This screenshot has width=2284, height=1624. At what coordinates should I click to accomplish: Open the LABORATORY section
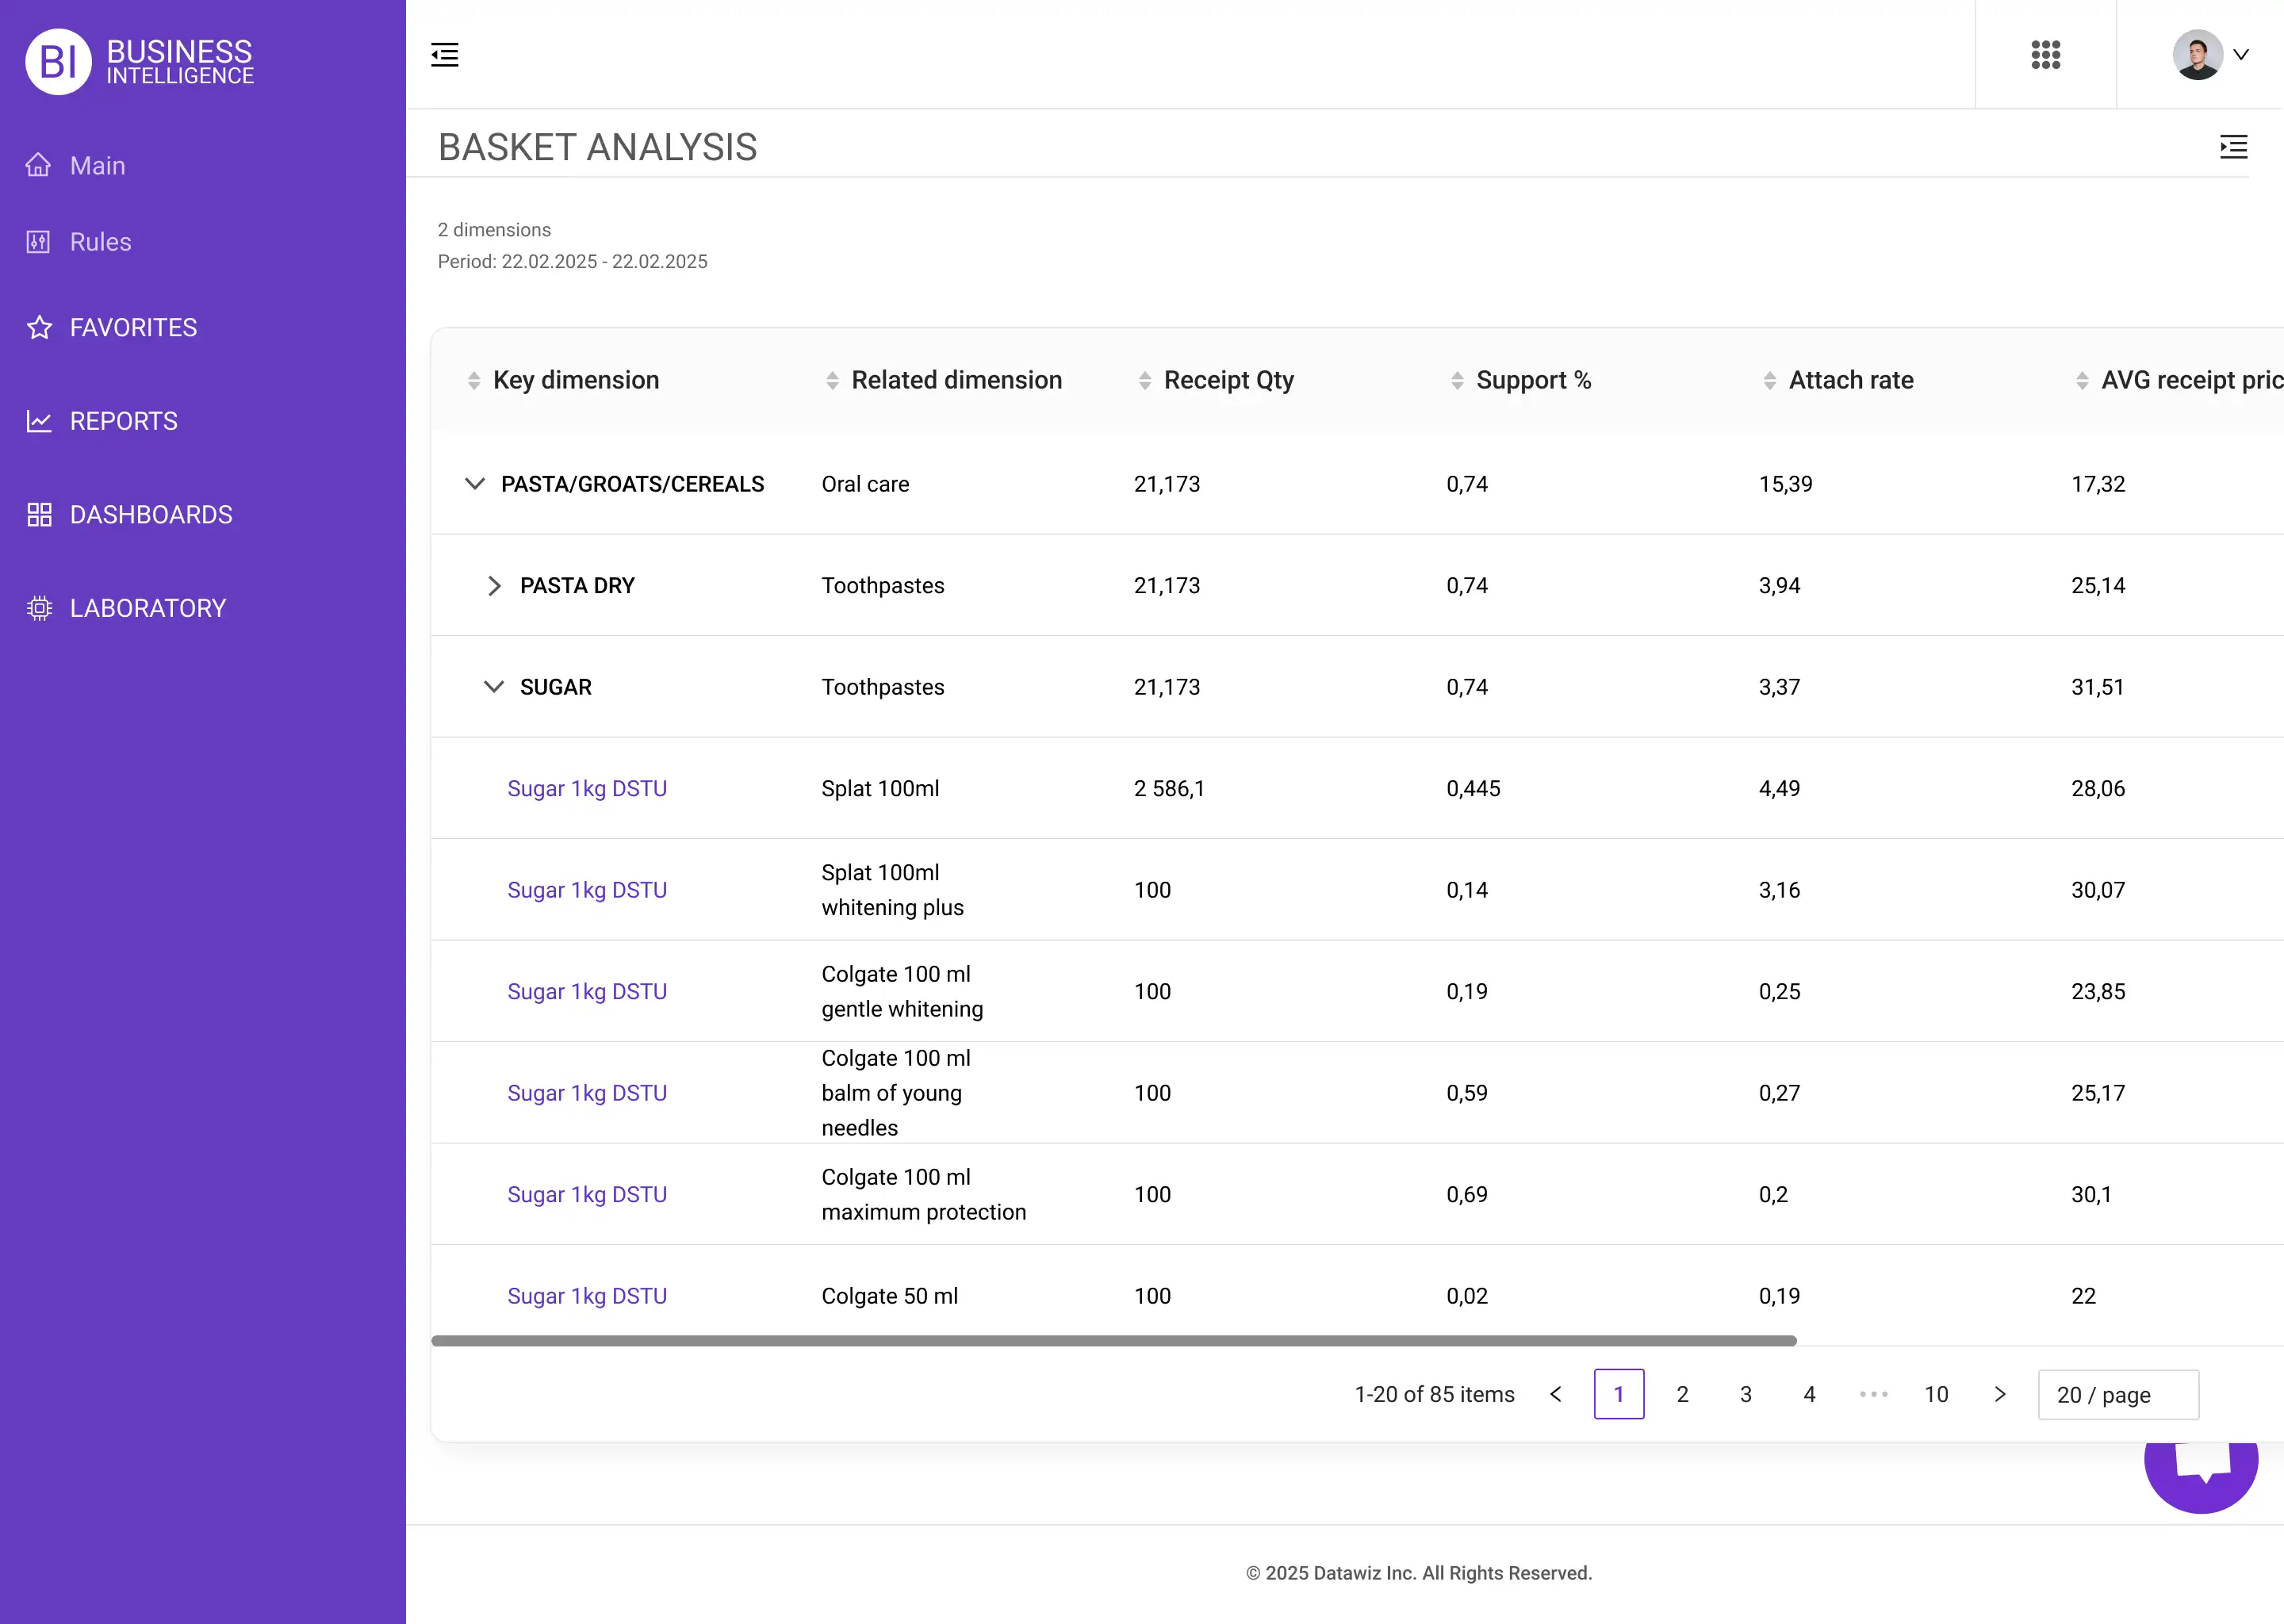click(x=147, y=608)
